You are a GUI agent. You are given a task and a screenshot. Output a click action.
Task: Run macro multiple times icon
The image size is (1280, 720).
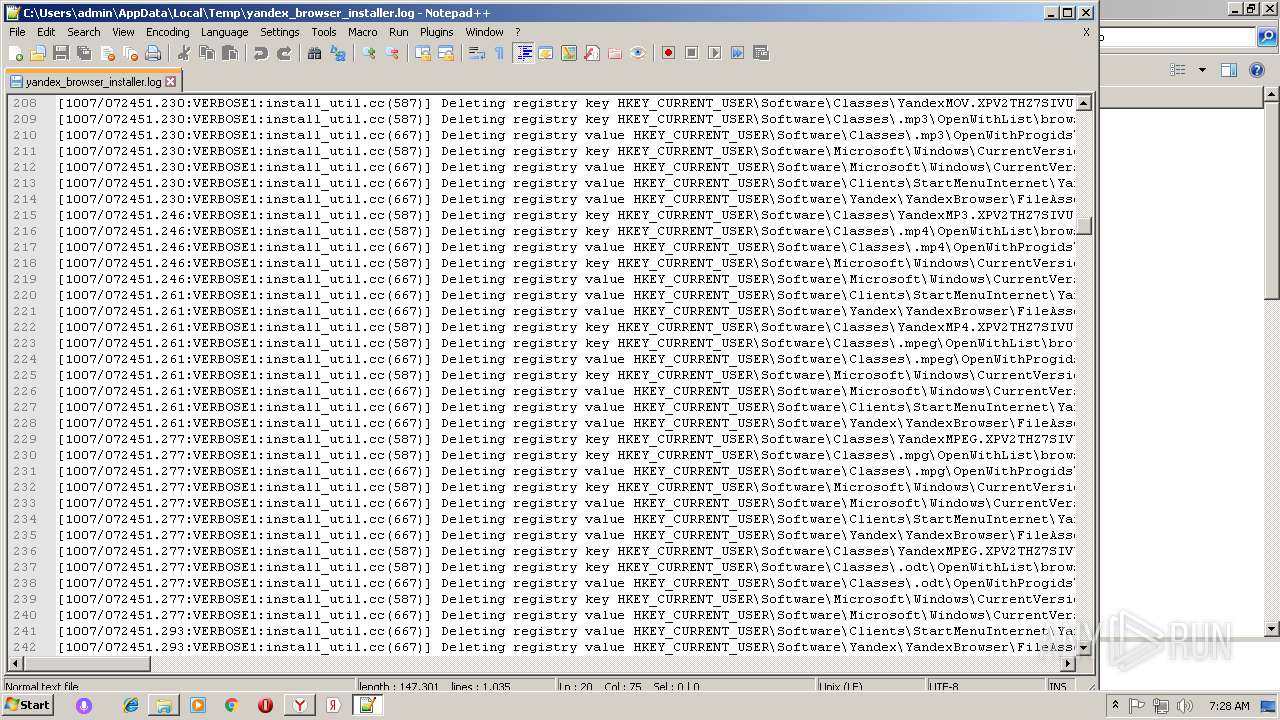click(737, 53)
